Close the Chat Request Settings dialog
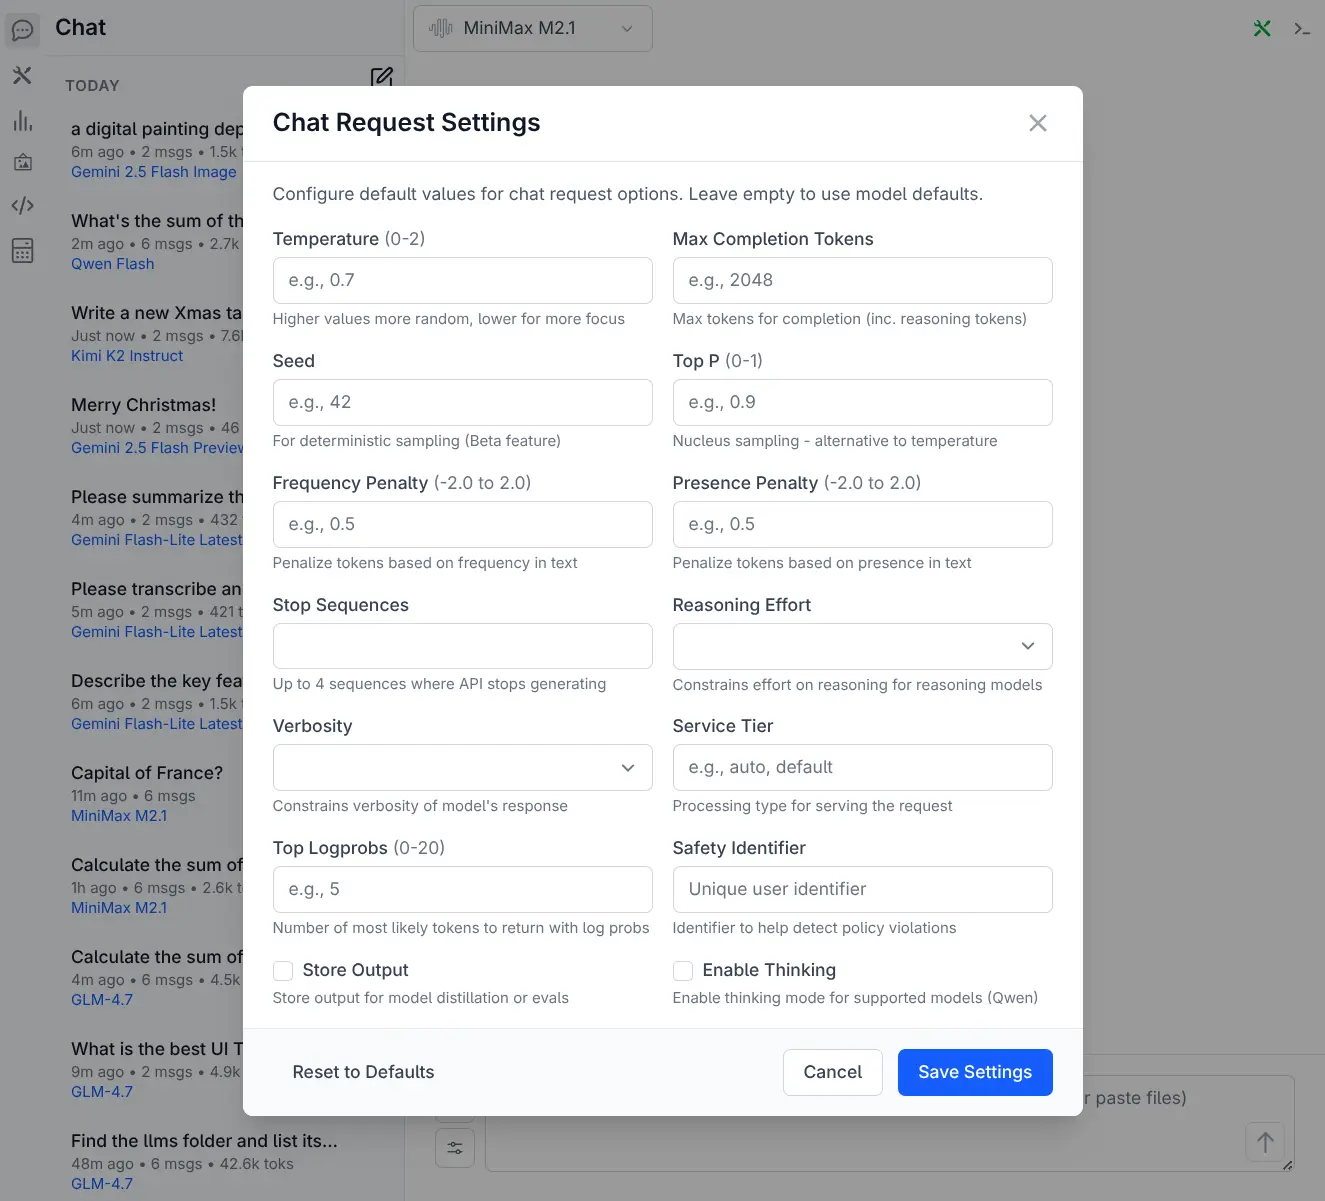 [1038, 123]
